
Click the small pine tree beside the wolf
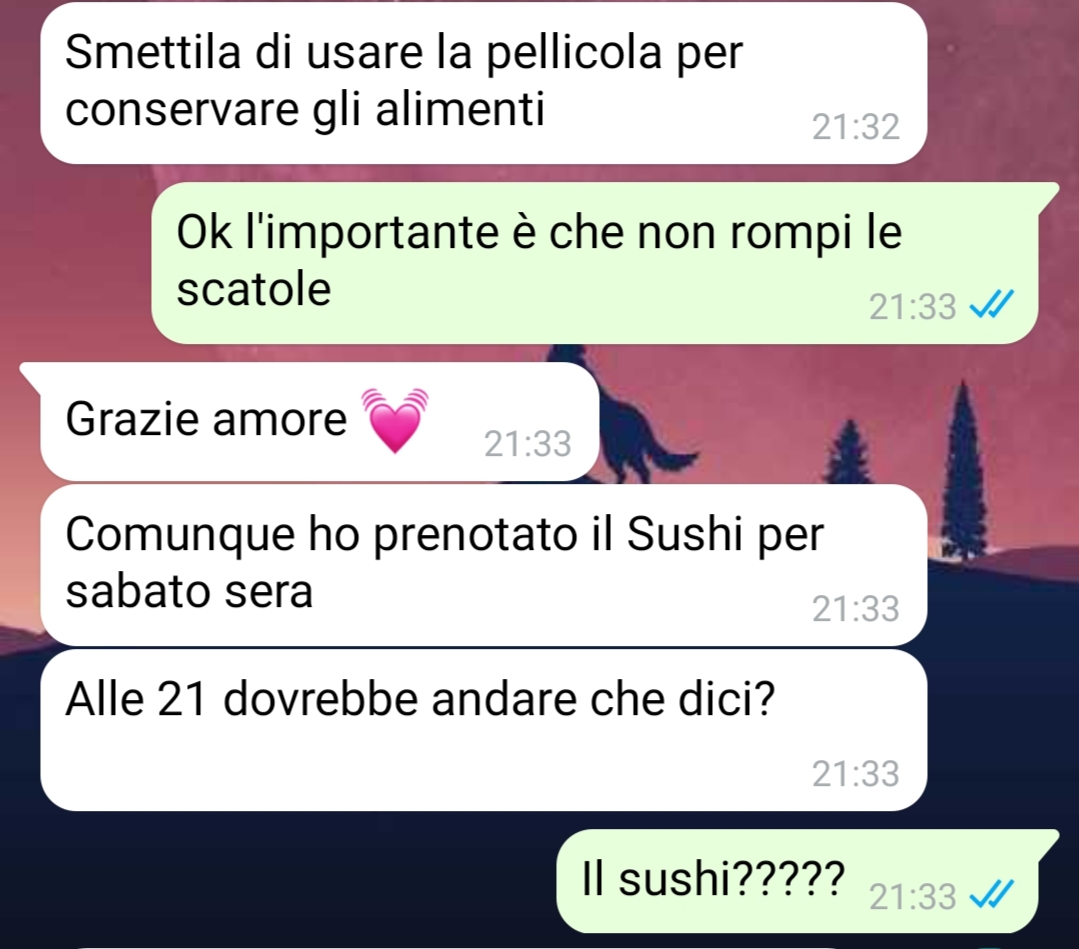point(851,453)
